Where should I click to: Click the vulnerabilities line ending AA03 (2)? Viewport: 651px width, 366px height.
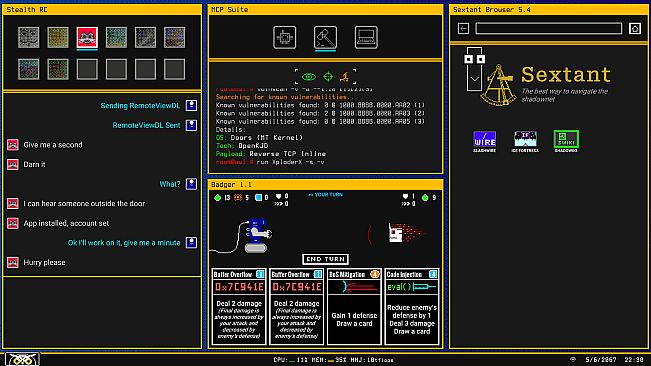(320, 113)
